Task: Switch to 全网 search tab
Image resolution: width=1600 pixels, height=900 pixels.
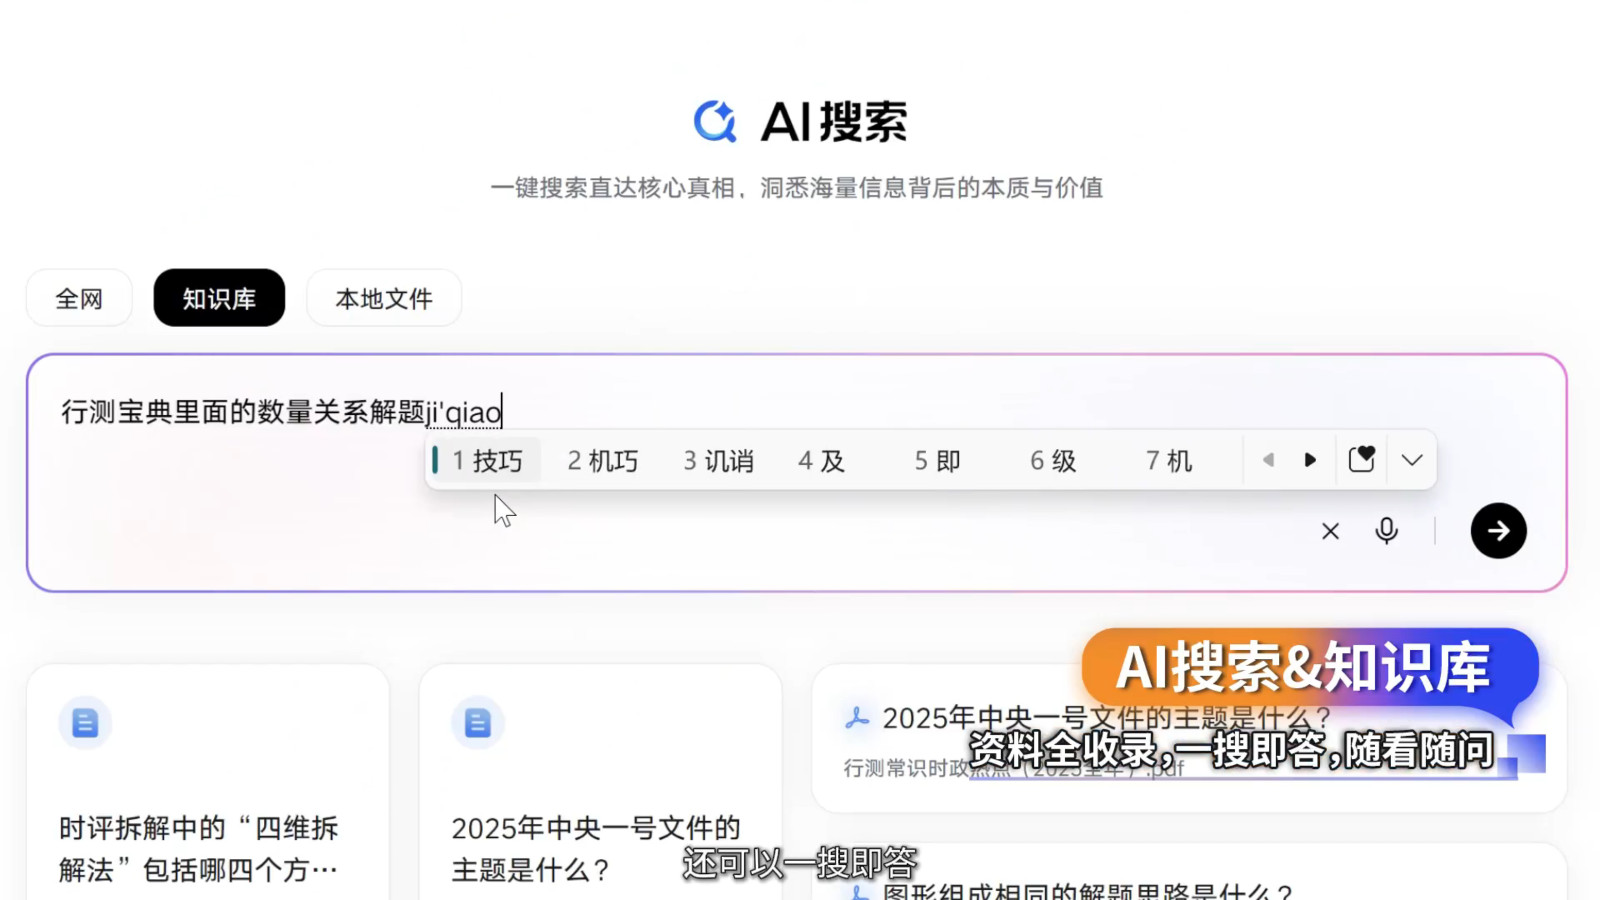Action: (x=79, y=298)
